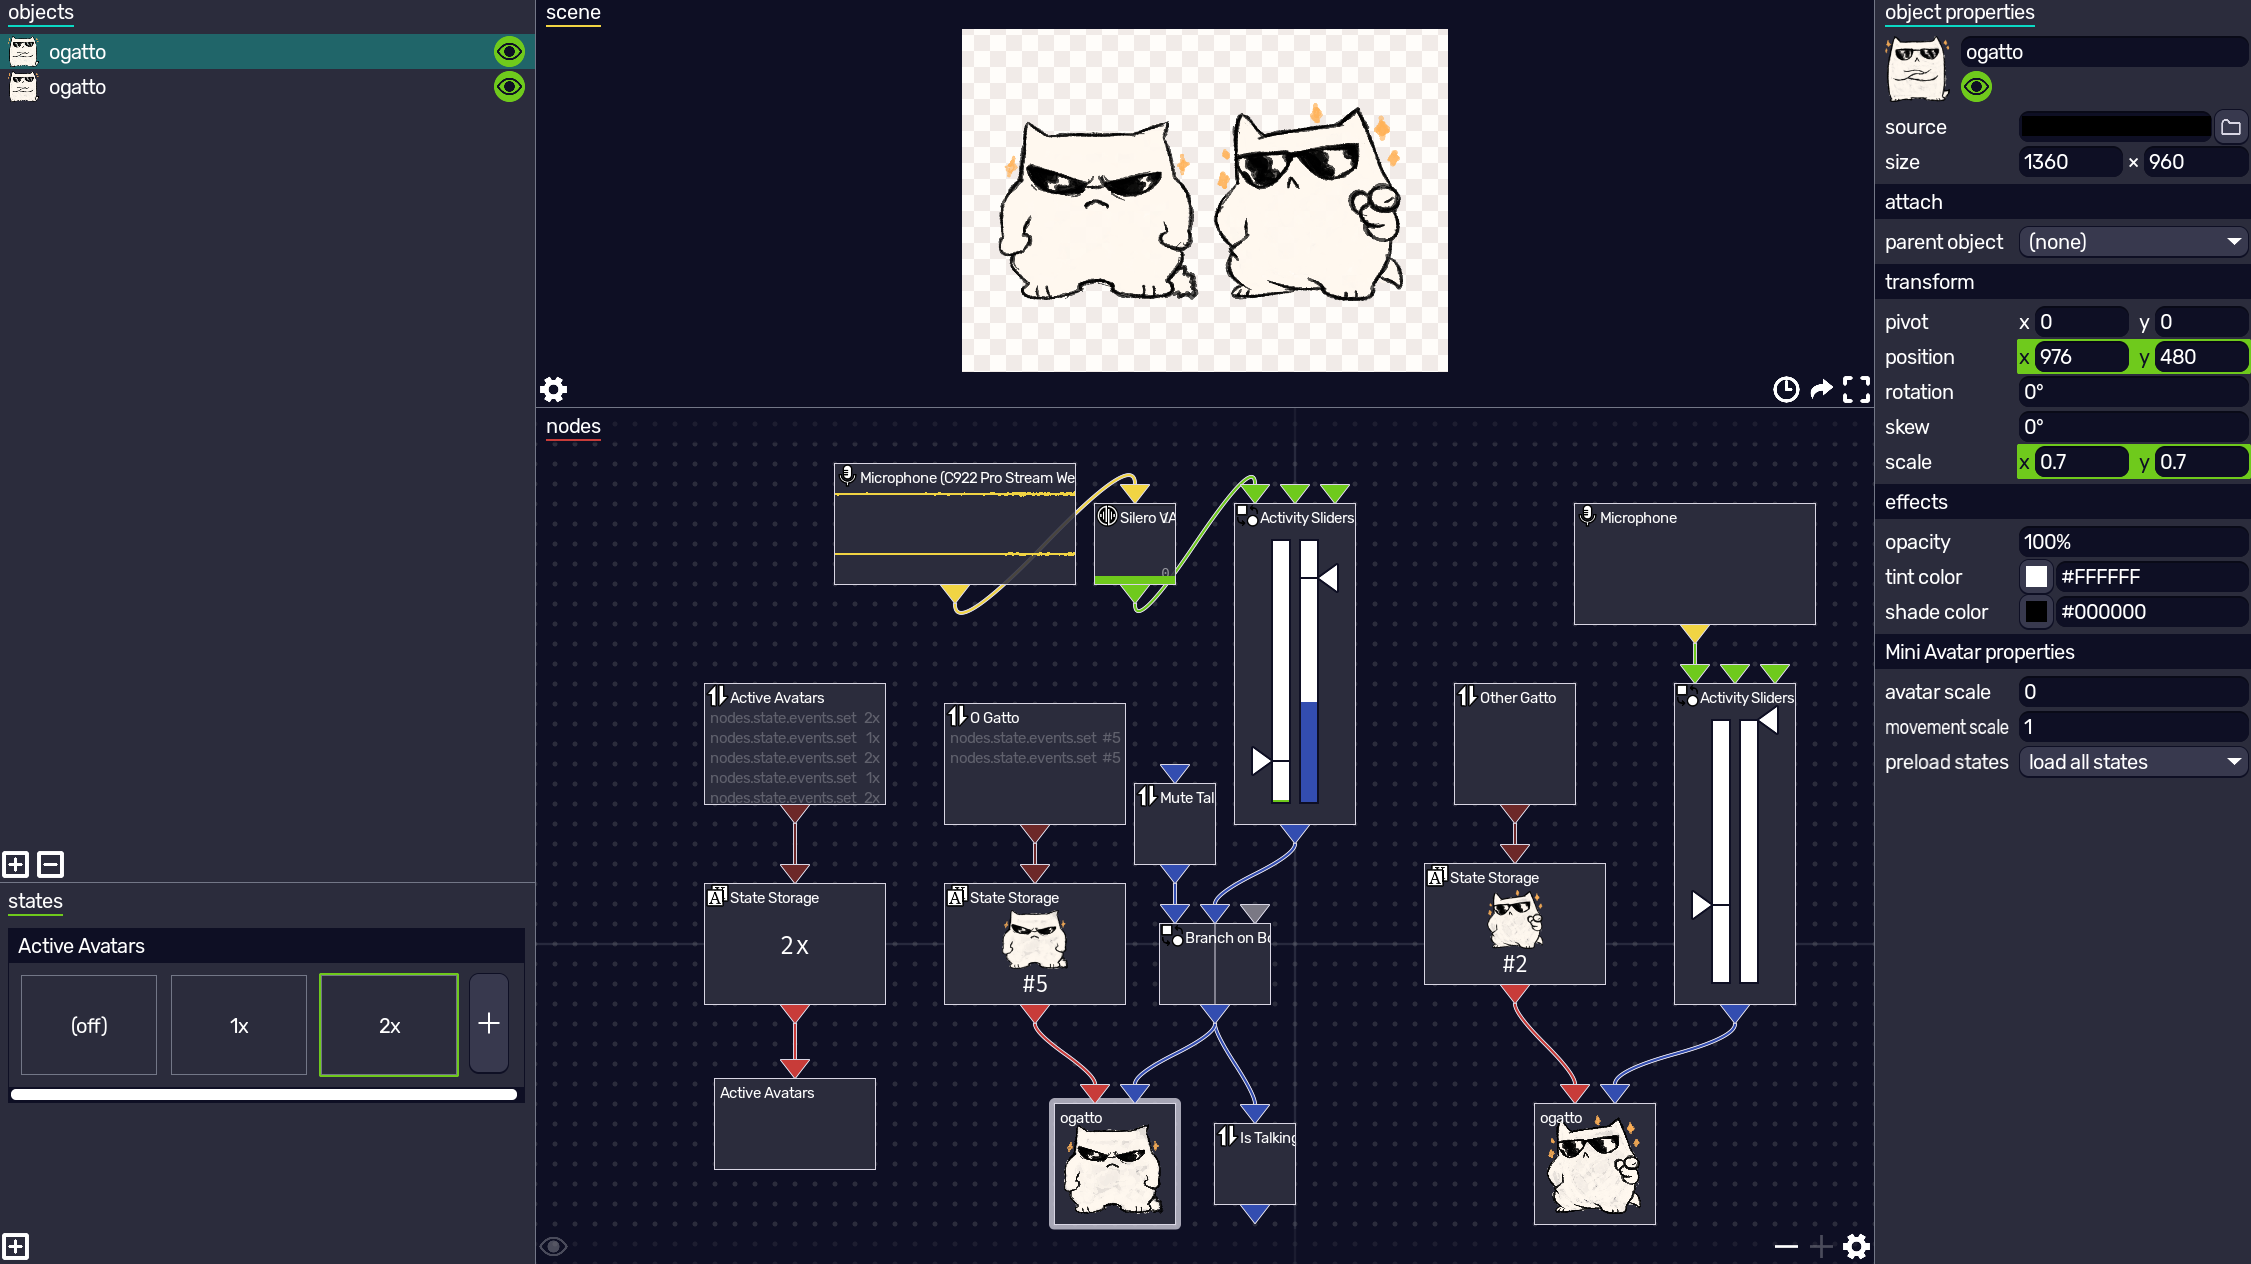2251x1264 pixels.
Task: Hide the first ogatto object
Action: point(509,51)
